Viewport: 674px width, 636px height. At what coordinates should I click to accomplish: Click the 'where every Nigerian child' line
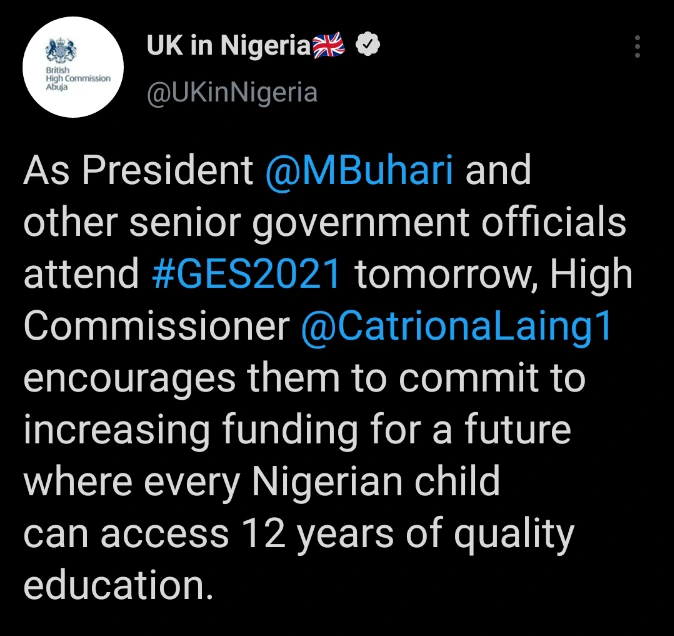260,483
